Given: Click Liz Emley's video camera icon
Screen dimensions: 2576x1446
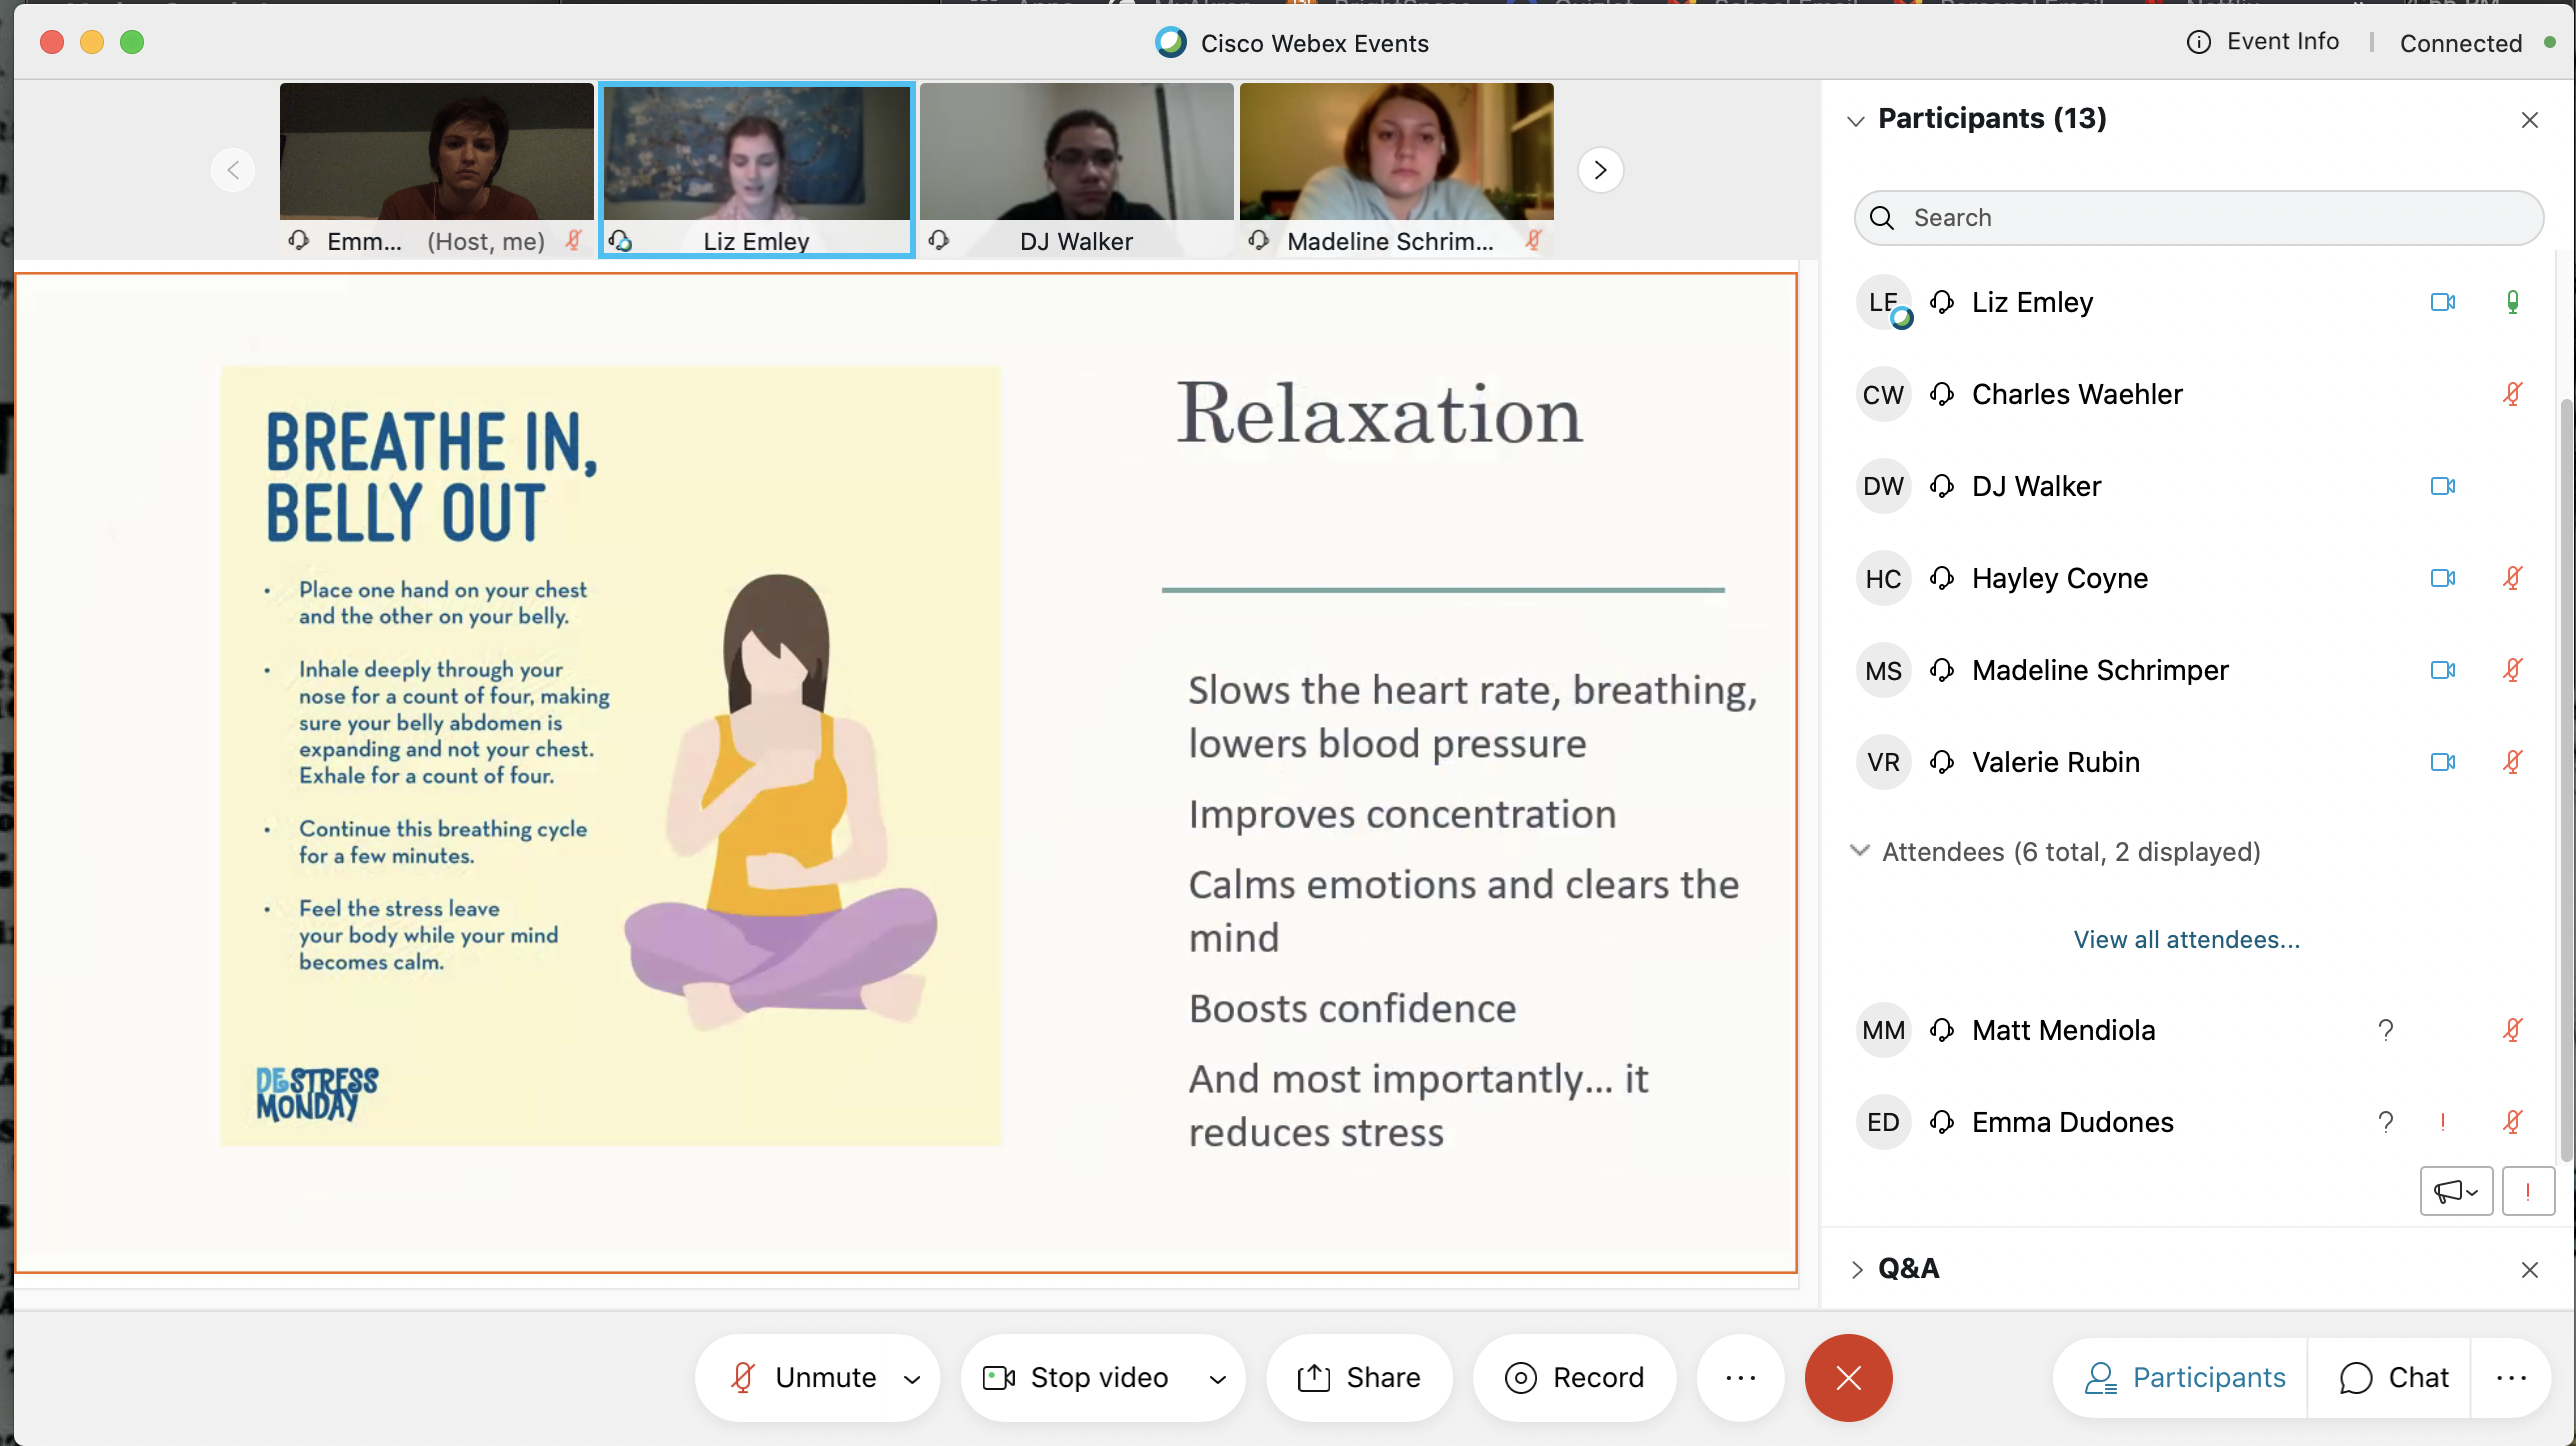Looking at the screenshot, I should 2442,302.
